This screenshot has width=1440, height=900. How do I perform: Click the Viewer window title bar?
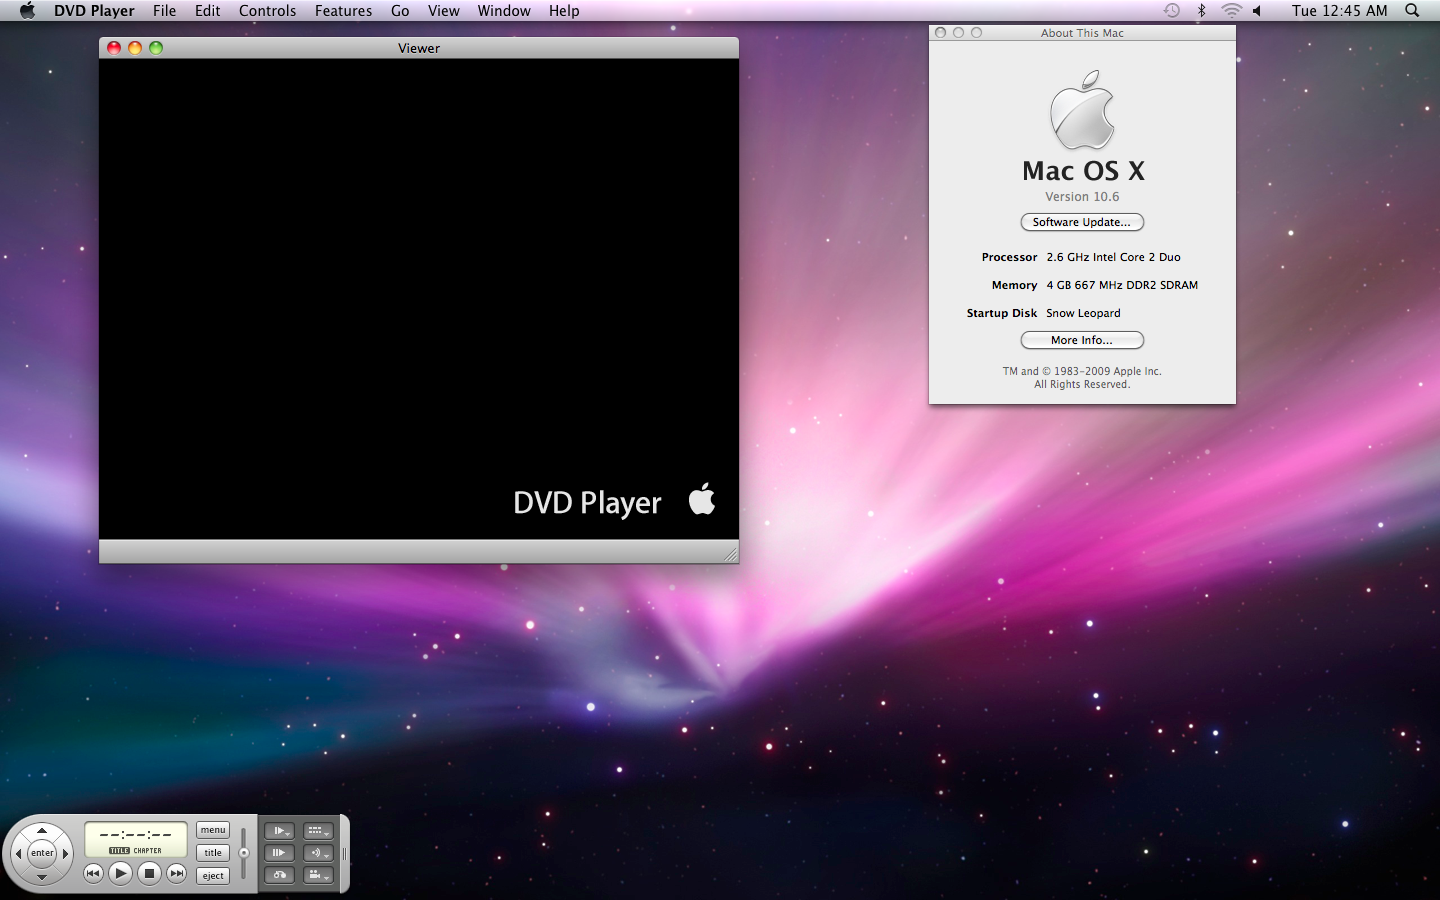[x=419, y=48]
